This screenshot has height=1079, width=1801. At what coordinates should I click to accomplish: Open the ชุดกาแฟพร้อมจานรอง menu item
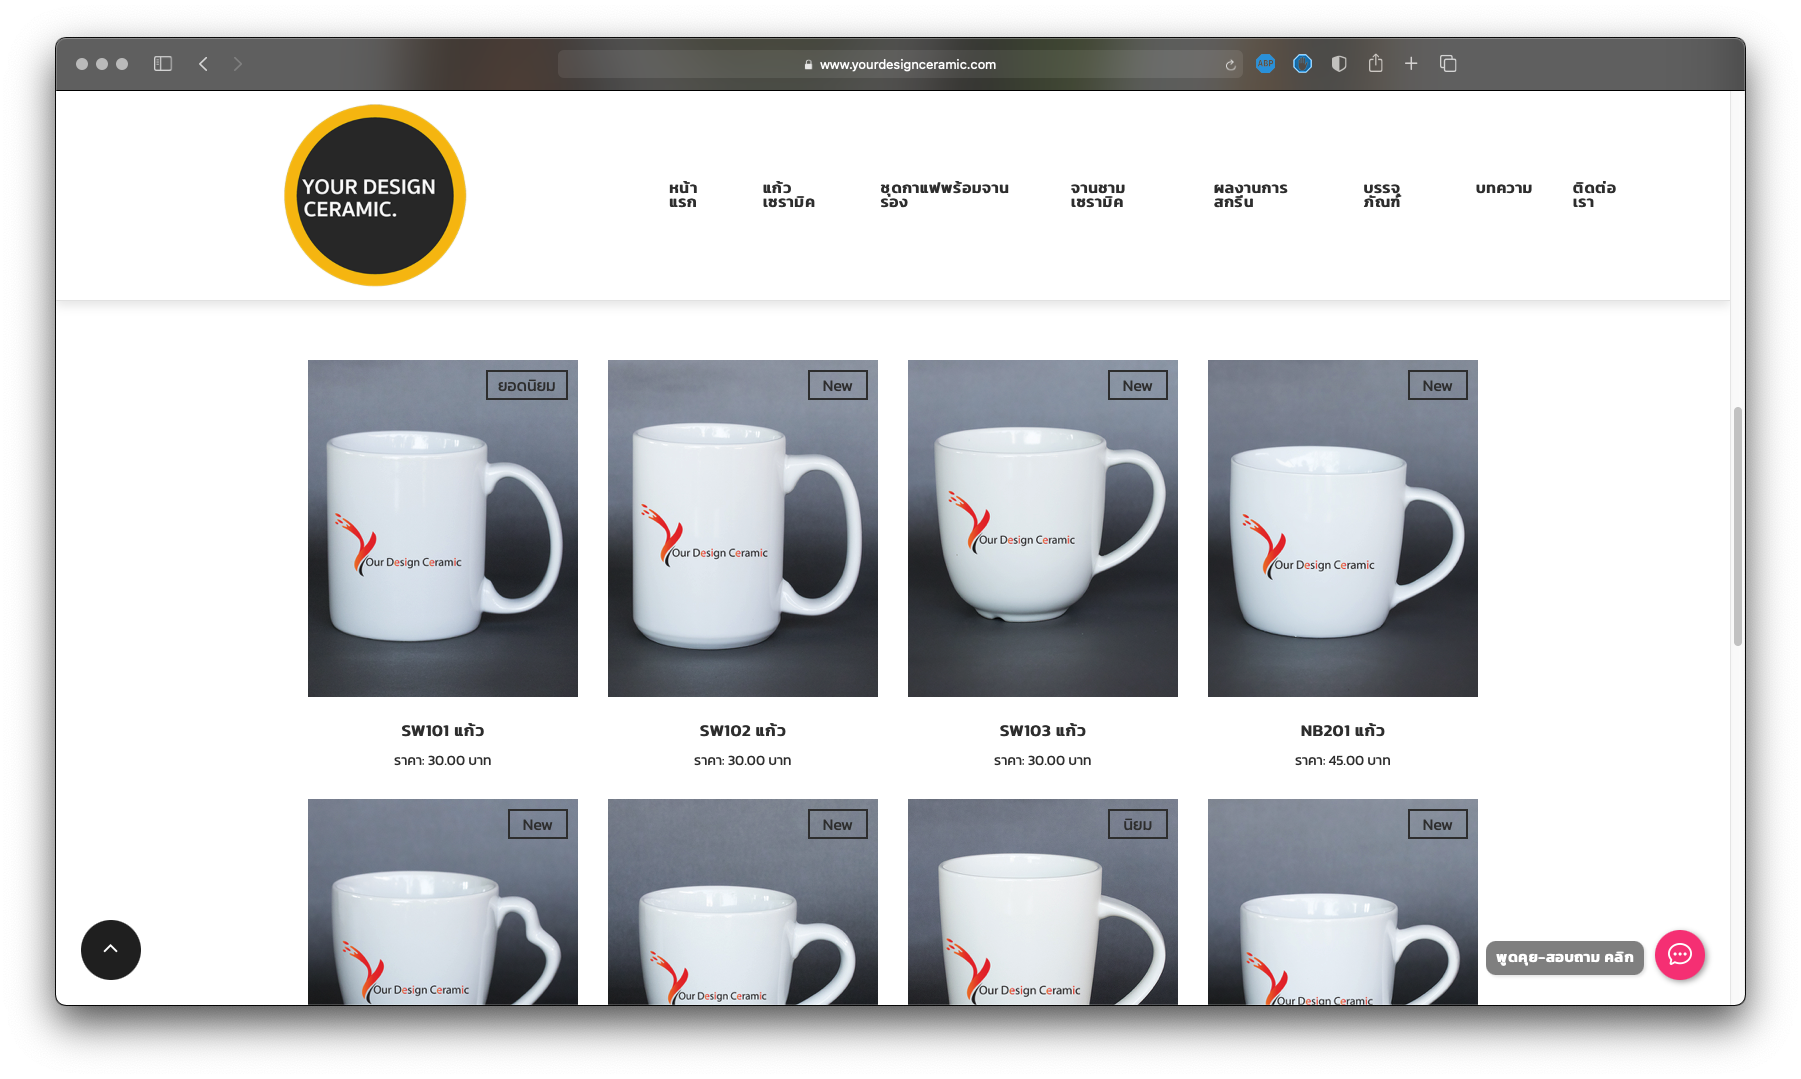pyautogui.click(x=944, y=195)
